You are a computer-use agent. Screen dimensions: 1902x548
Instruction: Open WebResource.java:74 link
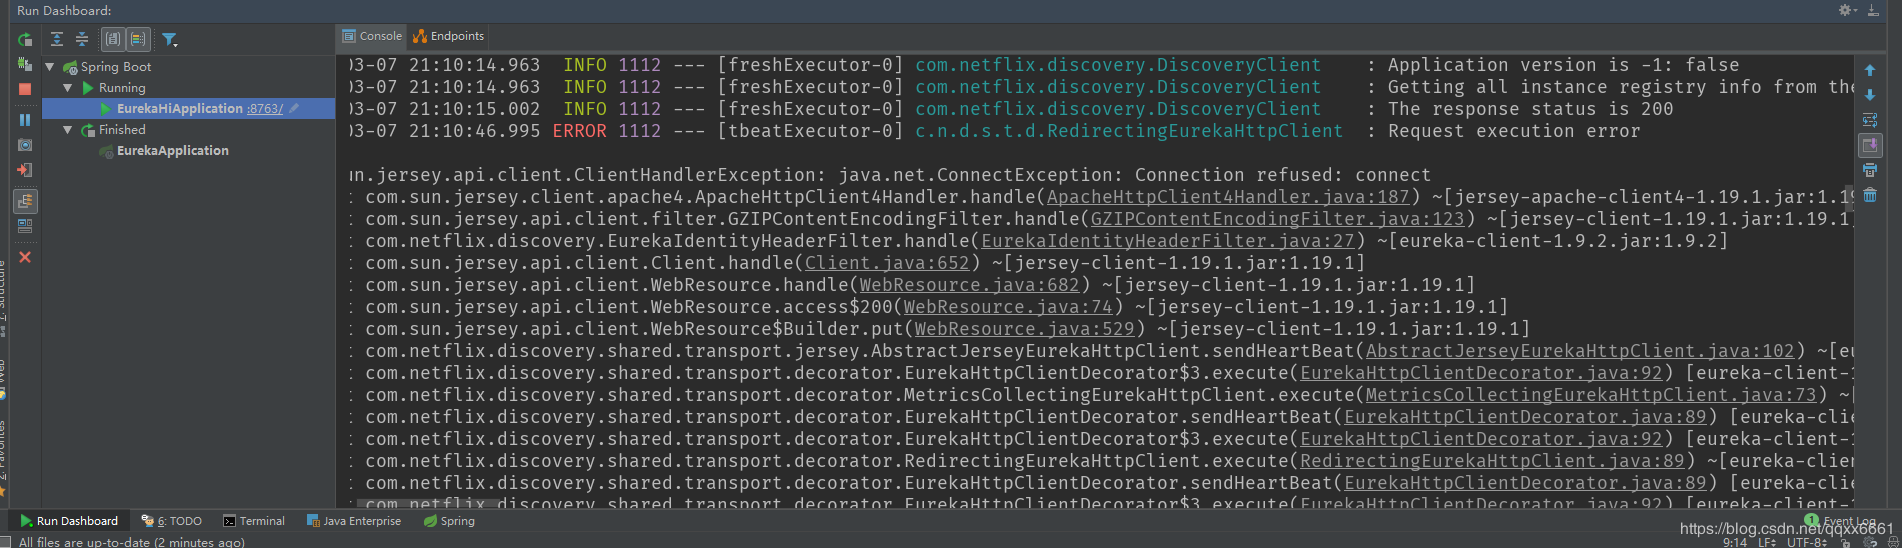[1008, 307]
